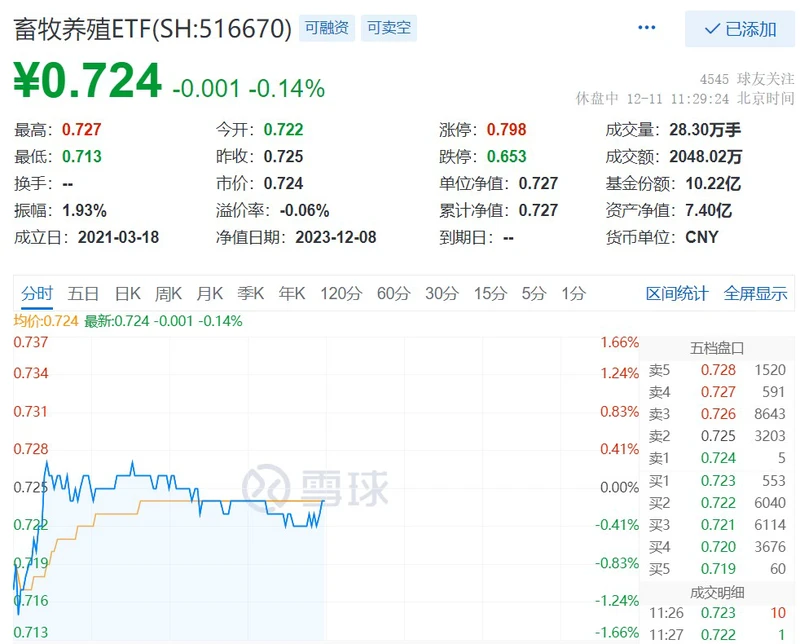The image size is (800, 644).
Task: Click the 1.66% percentage axis label
Action: [619, 342]
